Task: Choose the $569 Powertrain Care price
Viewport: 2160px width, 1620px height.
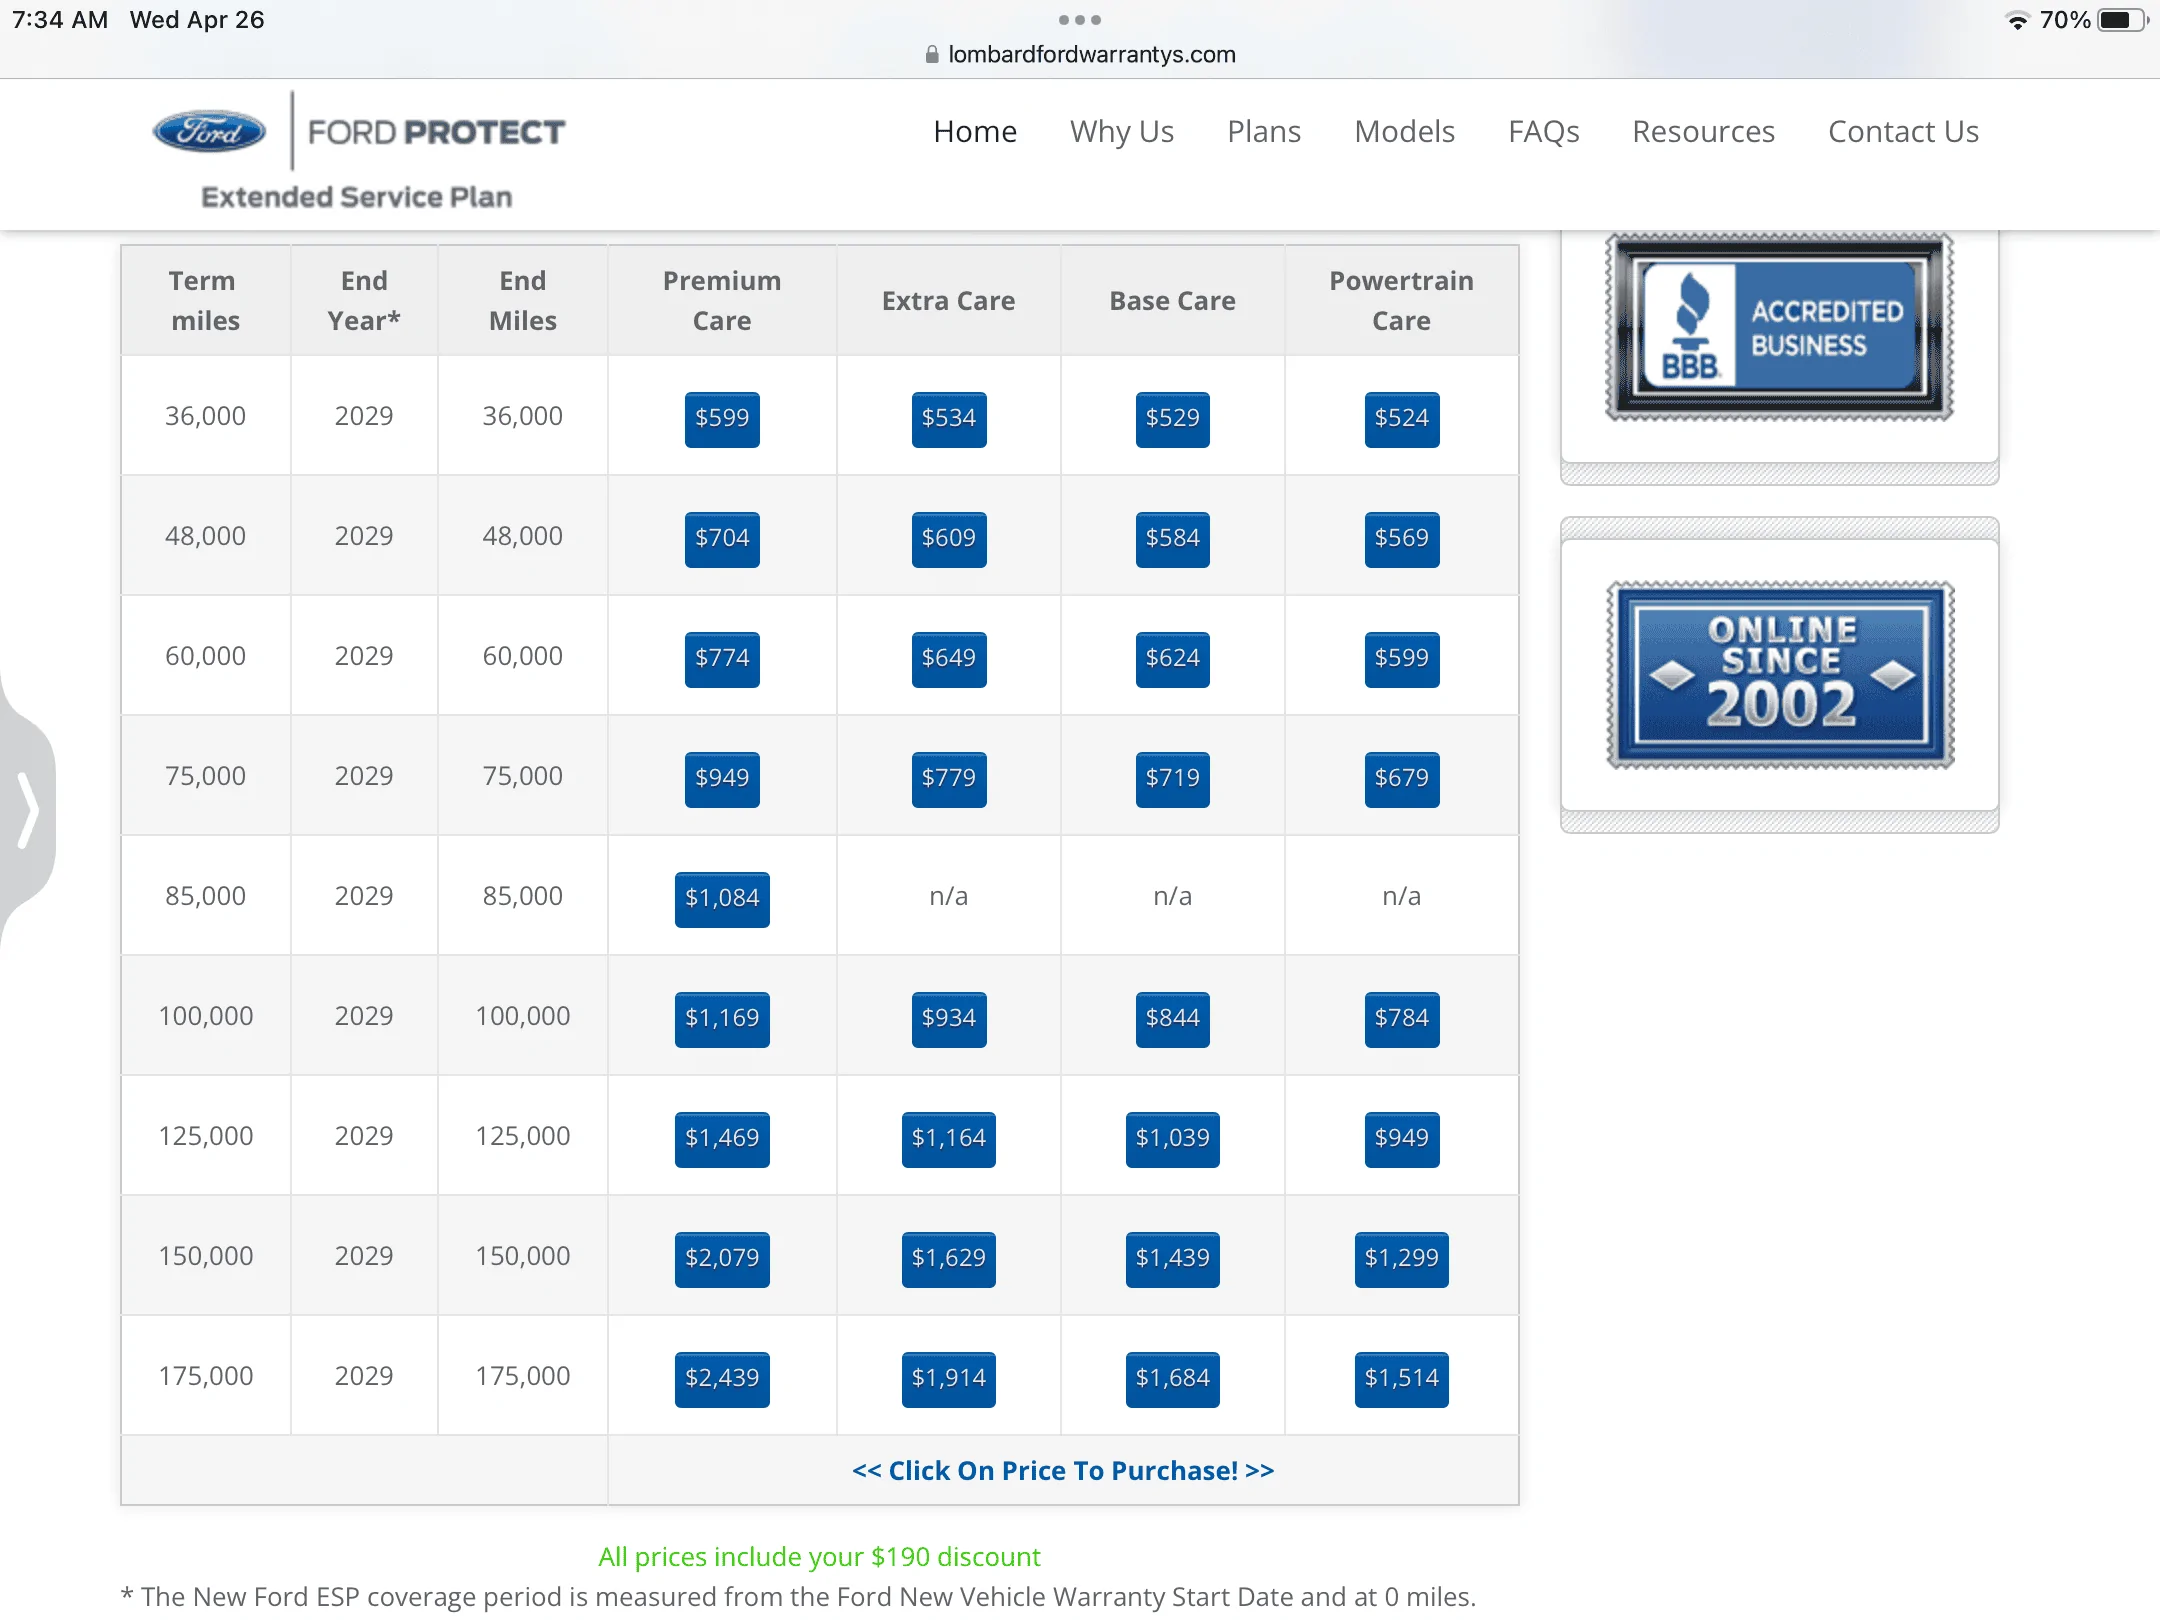Action: point(1401,538)
